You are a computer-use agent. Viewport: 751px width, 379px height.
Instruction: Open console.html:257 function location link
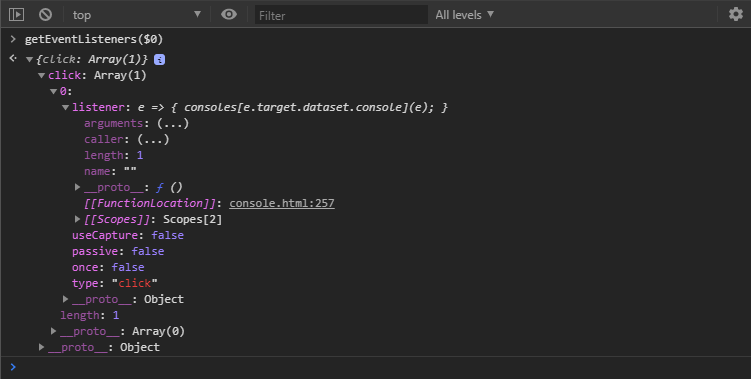click(x=282, y=203)
